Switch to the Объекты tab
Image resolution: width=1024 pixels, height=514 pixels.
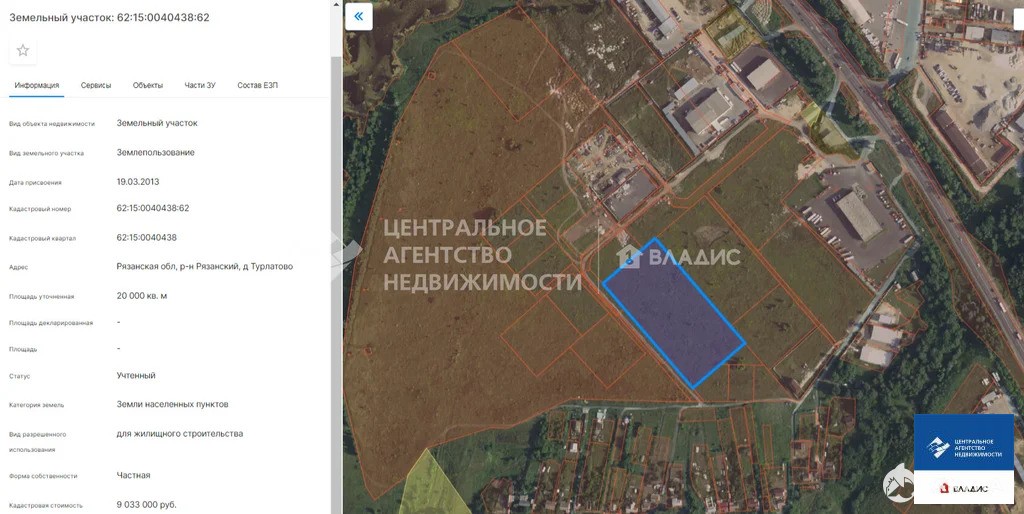pyautogui.click(x=148, y=86)
